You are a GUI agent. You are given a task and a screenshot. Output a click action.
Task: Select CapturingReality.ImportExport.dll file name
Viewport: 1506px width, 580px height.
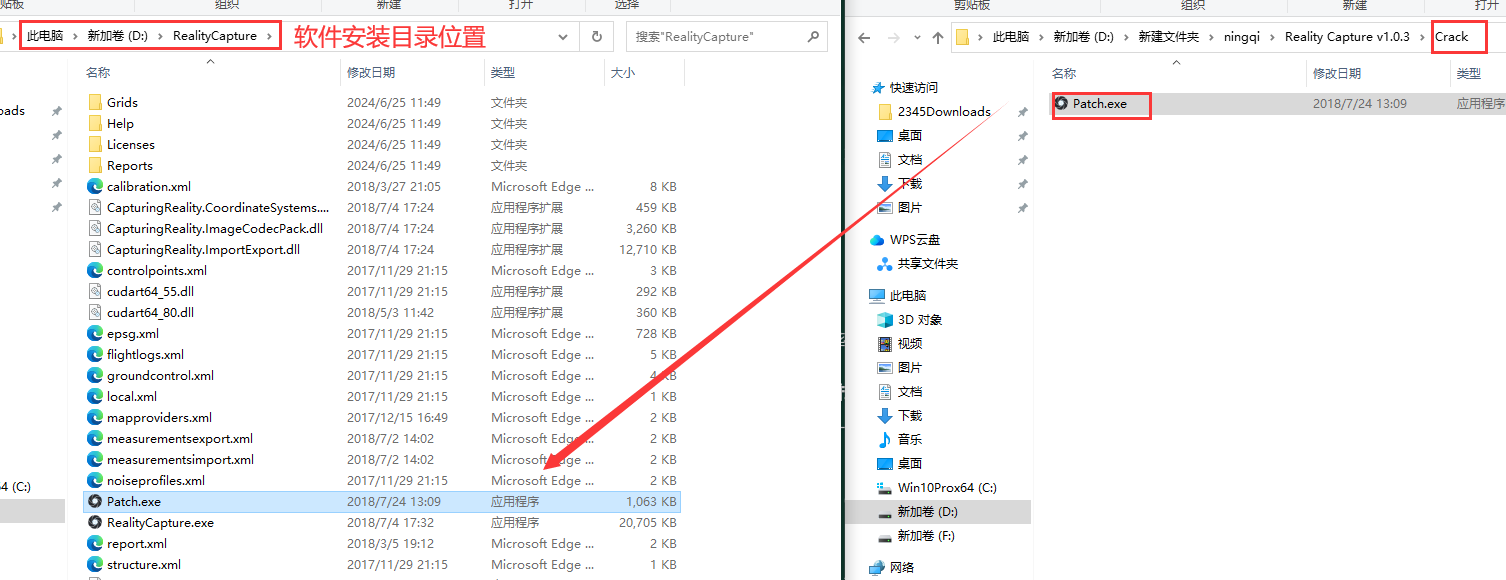point(203,249)
